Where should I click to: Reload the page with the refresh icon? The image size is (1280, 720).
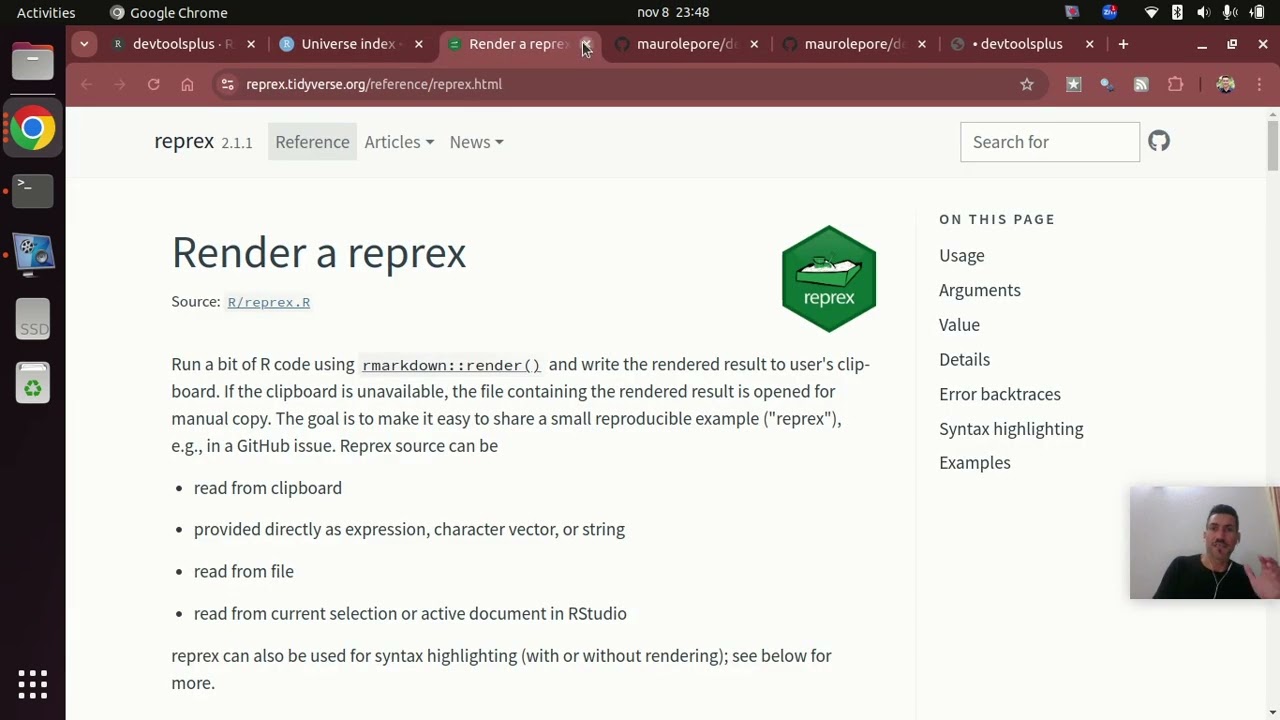[153, 84]
